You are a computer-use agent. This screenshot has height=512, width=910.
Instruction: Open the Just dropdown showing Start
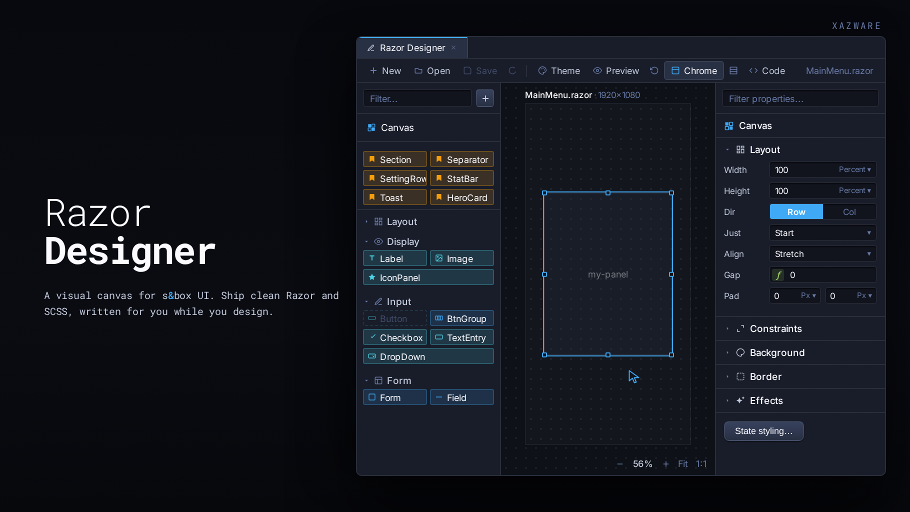tap(822, 233)
